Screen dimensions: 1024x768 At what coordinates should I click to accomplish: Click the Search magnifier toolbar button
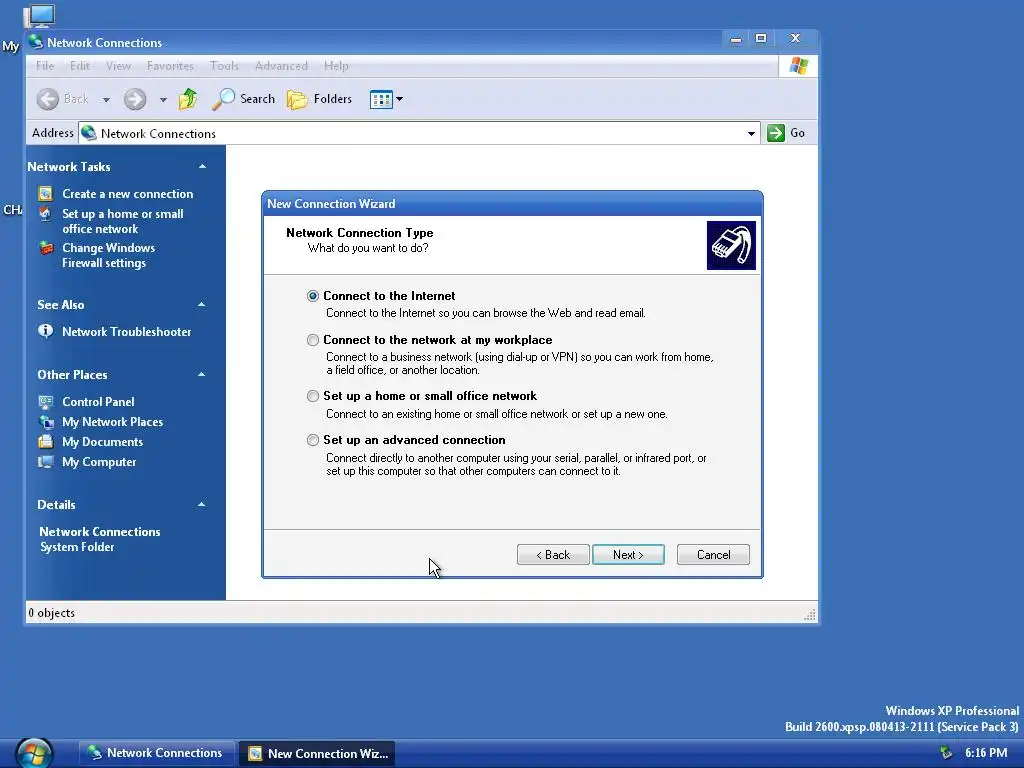[244, 99]
